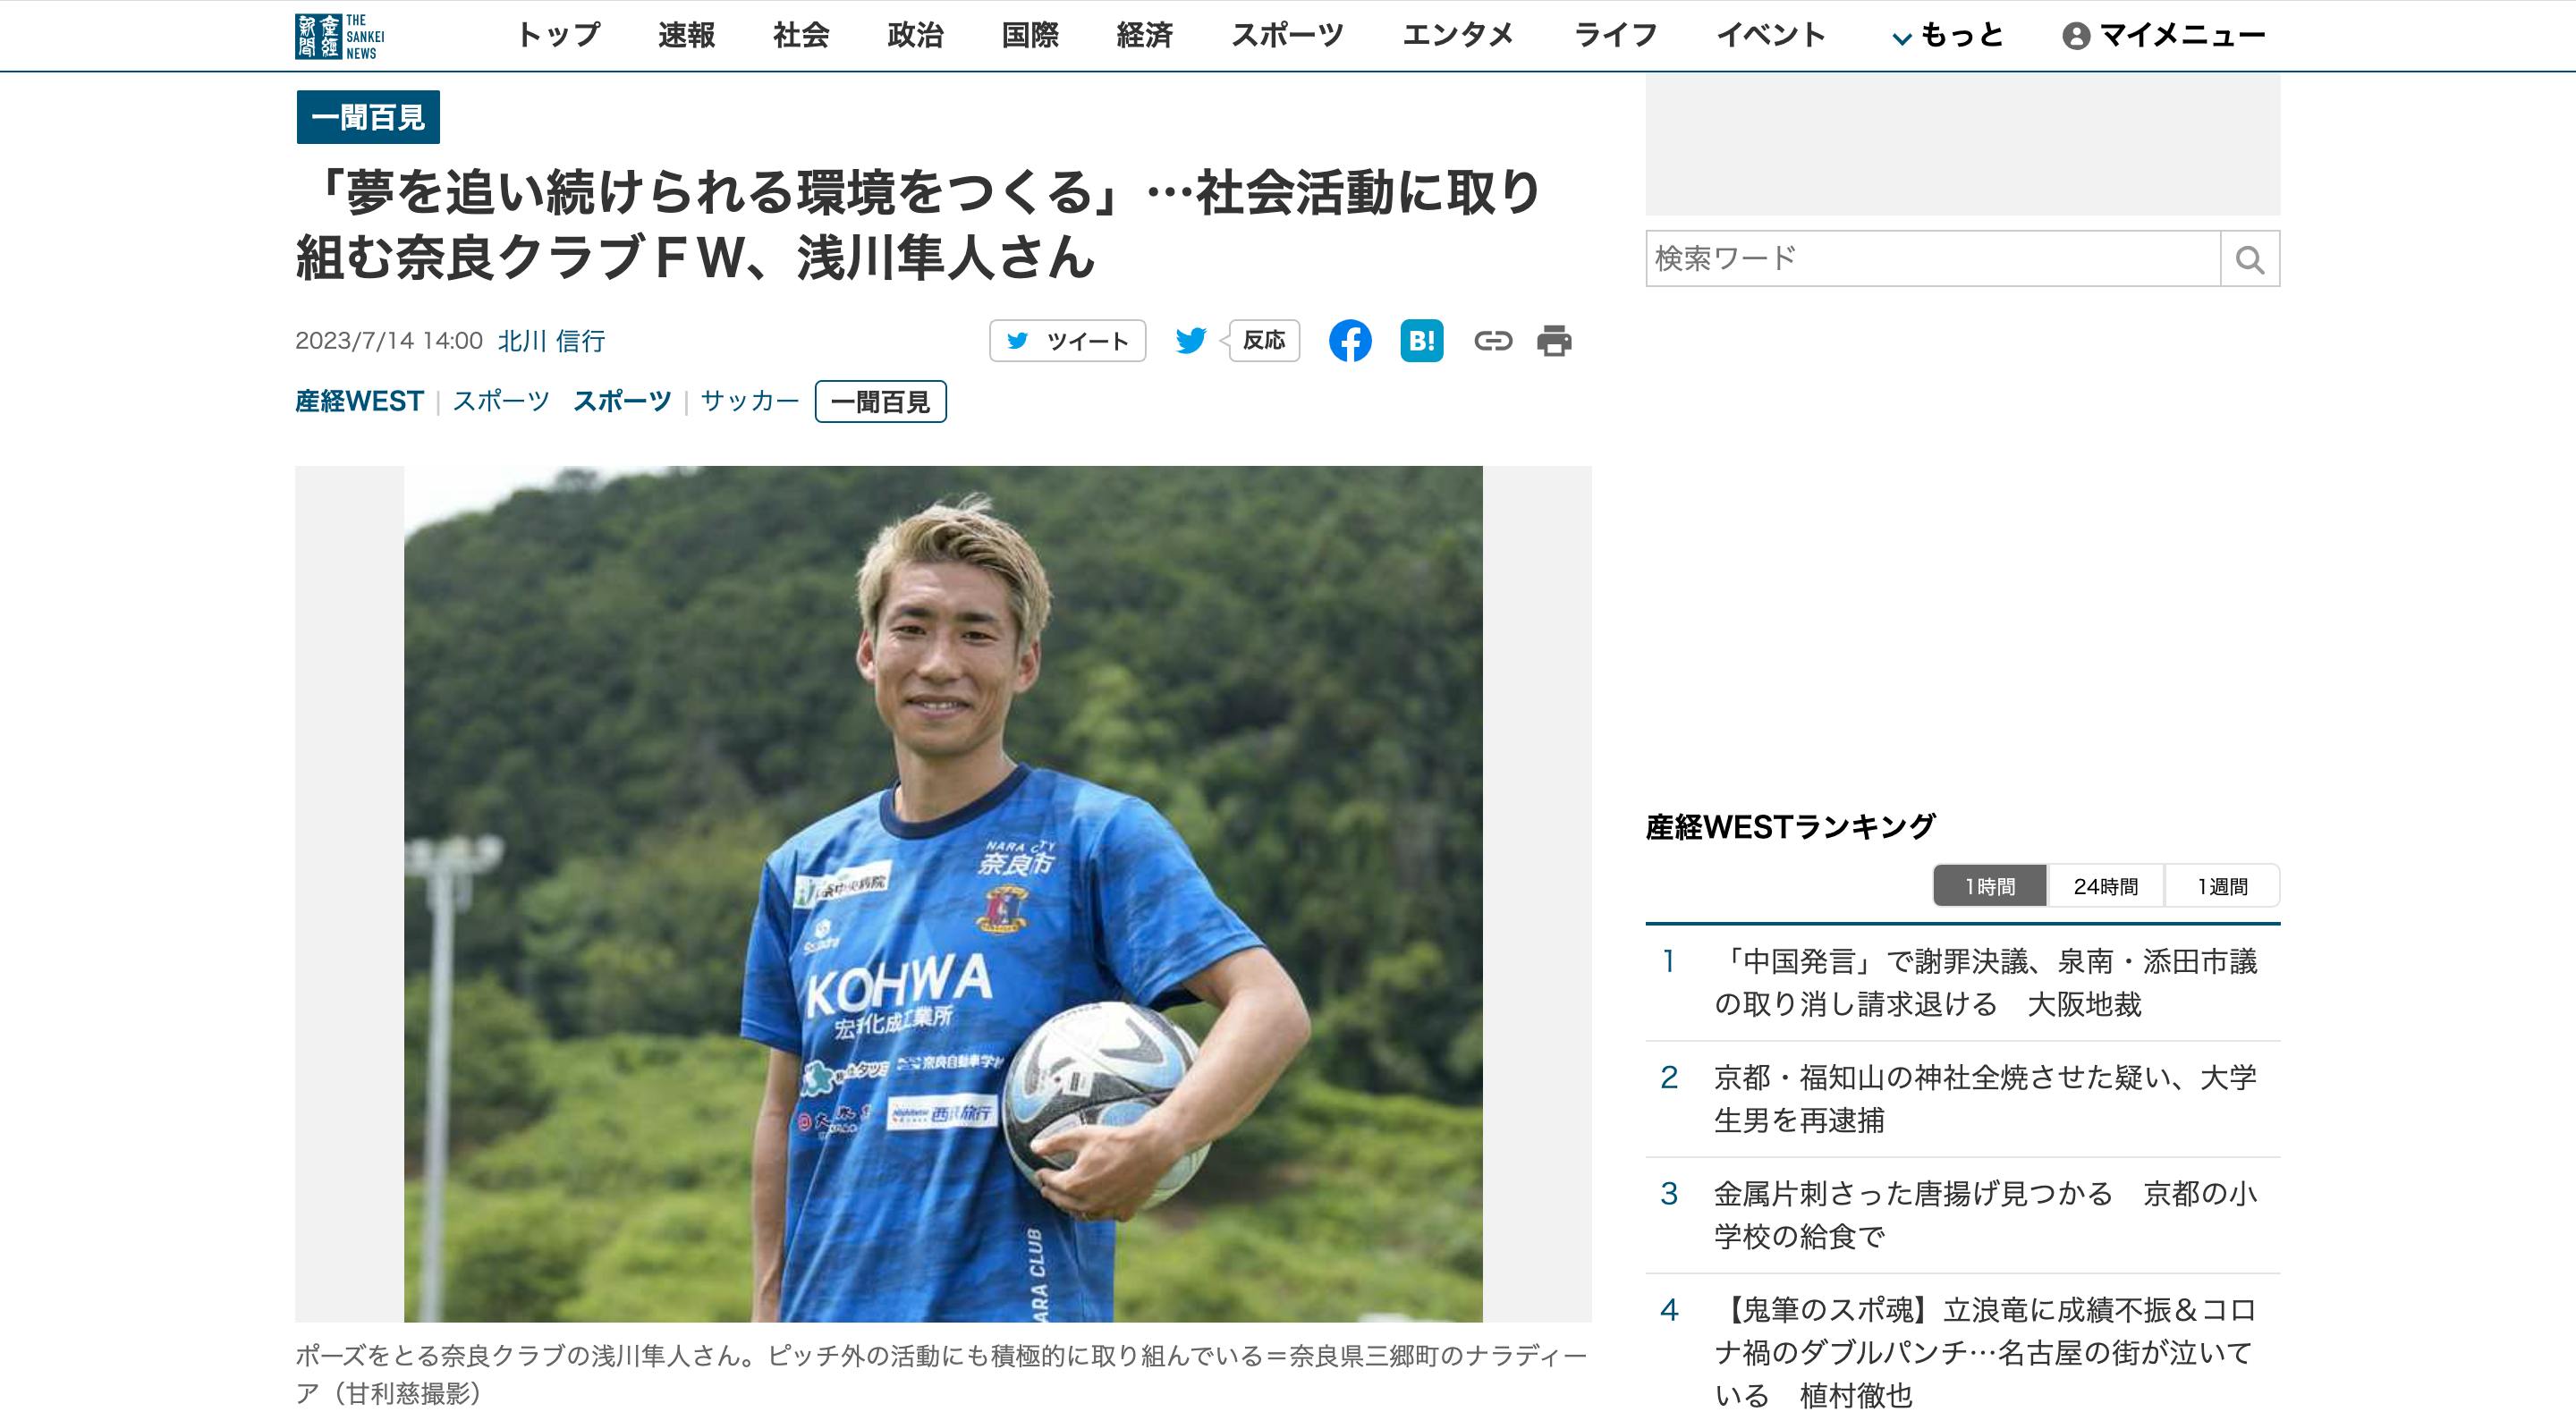Click the Twitter bird reaction icon
This screenshot has width=2576, height=1412.
1190,341
